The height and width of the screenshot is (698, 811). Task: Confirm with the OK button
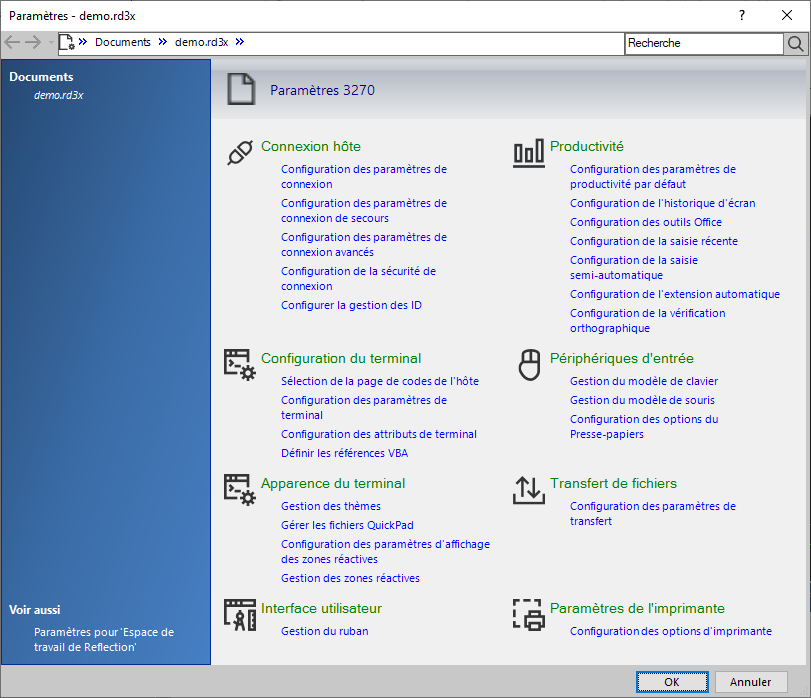pos(672,682)
